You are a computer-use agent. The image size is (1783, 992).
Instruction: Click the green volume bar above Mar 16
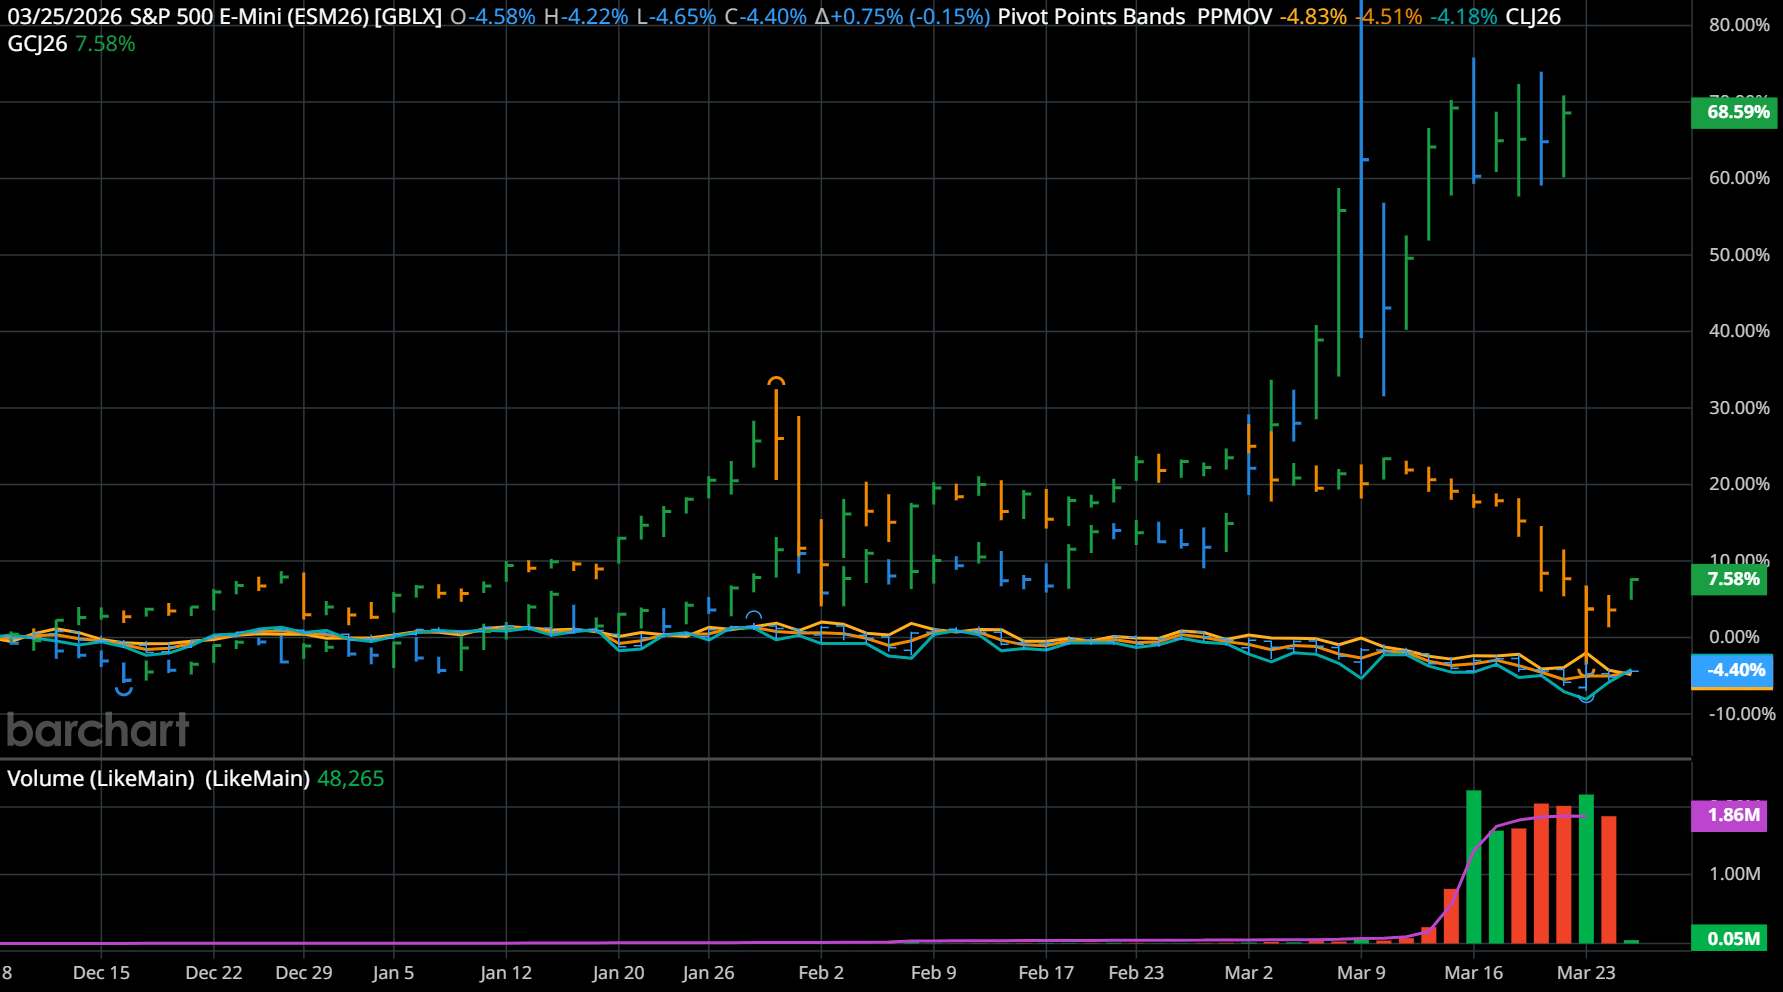coord(1474,867)
